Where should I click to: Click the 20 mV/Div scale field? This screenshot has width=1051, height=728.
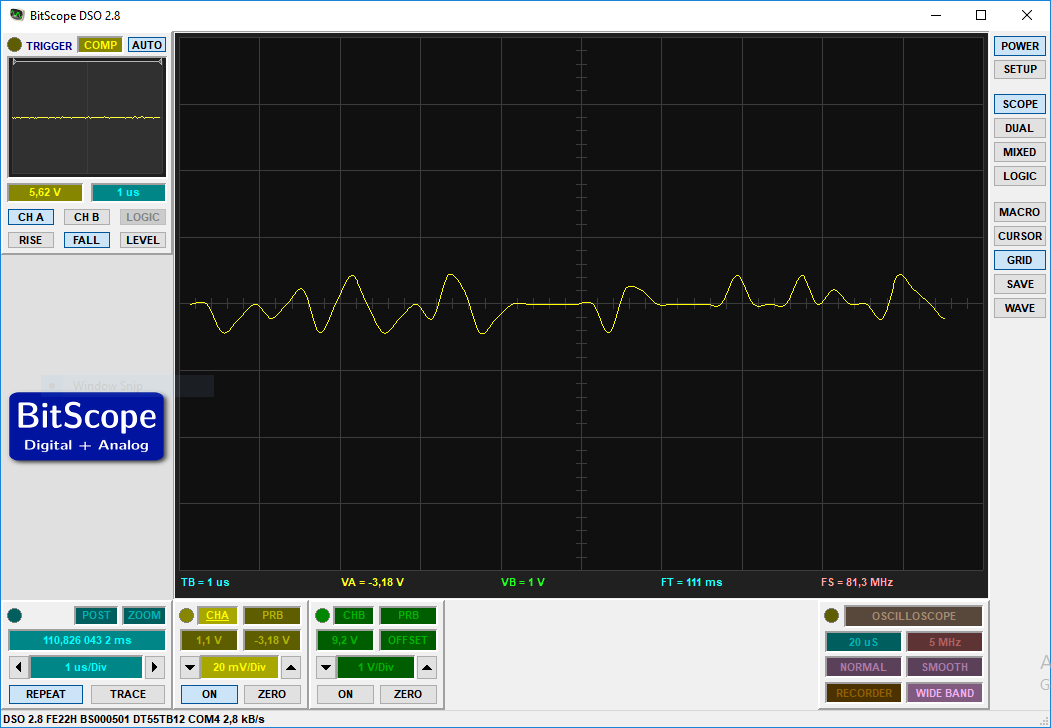pos(239,667)
